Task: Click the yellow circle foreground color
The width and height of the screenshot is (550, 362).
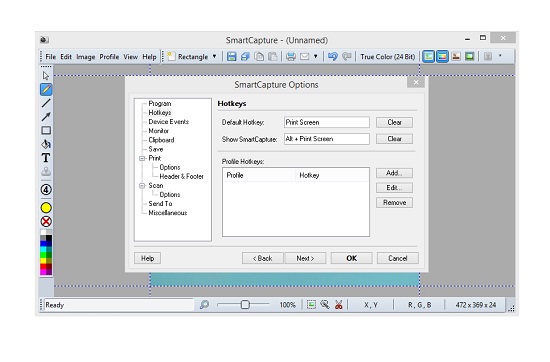Action: coord(46,208)
